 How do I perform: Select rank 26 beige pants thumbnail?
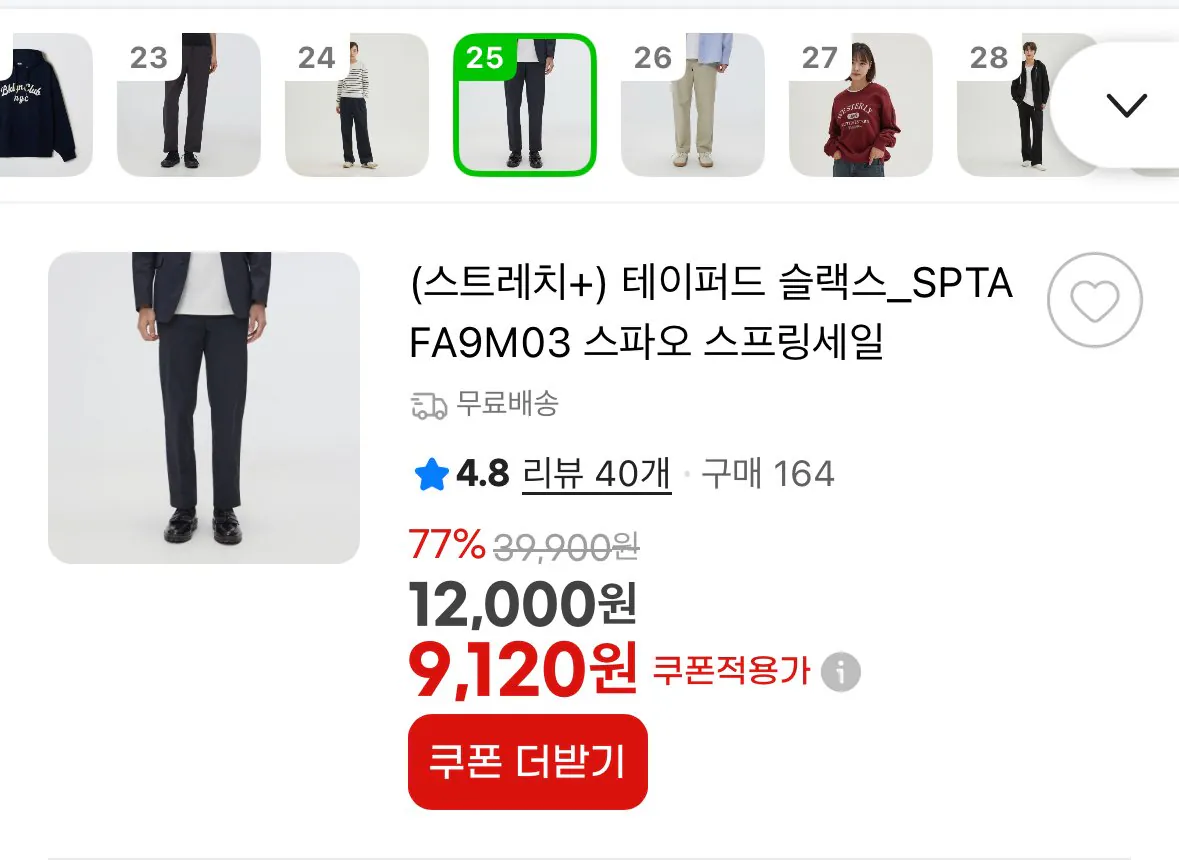pos(693,104)
